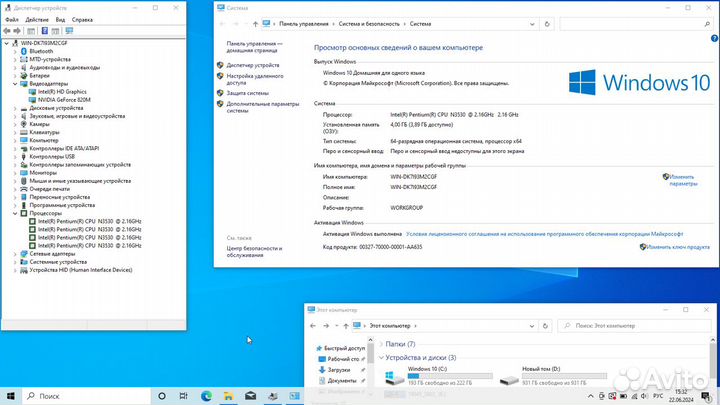The image size is (720, 405).
Task: Click Панель управления breadcrumb in System window
Action: pyautogui.click(x=304, y=24)
